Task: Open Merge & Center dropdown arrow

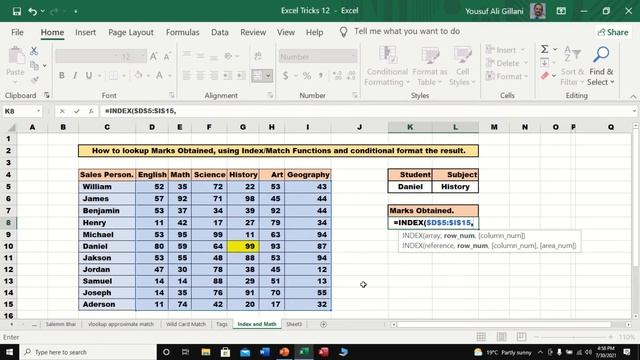Action: pos(268,76)
